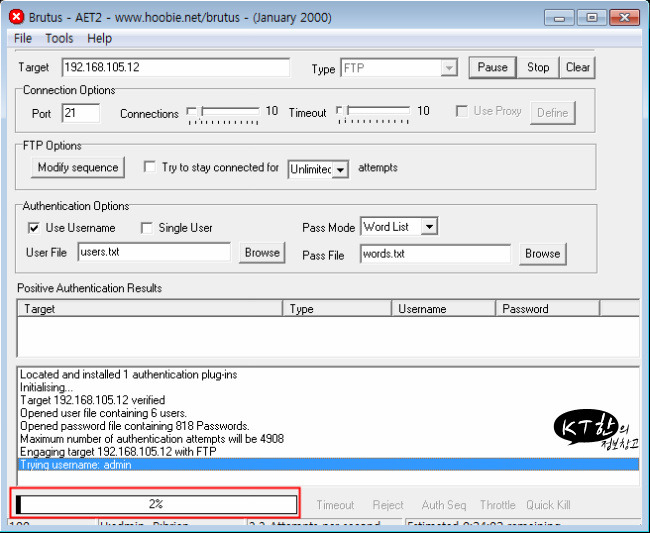Click the 2% progress bar
Image resolution: width=650 pixels, height=533 pixels.
(156, 504)
